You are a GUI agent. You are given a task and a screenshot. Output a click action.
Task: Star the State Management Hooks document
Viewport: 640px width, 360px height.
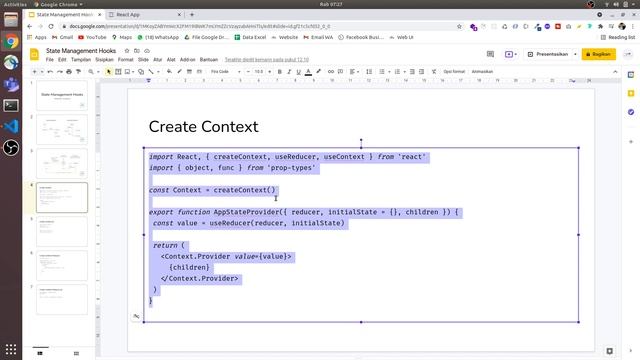pos(127,51)
